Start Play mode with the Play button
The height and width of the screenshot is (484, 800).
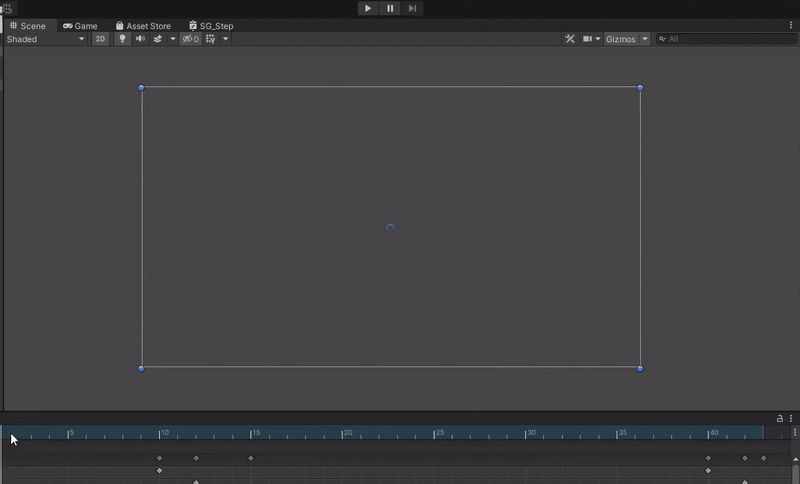367,8
